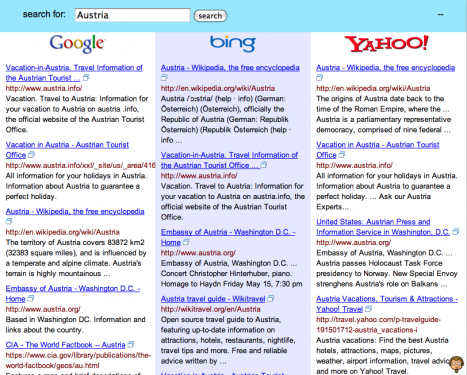Open CIA - The World Factbook -- Austria link
This screenshot has width=467, height=375.
coord(65,345)
